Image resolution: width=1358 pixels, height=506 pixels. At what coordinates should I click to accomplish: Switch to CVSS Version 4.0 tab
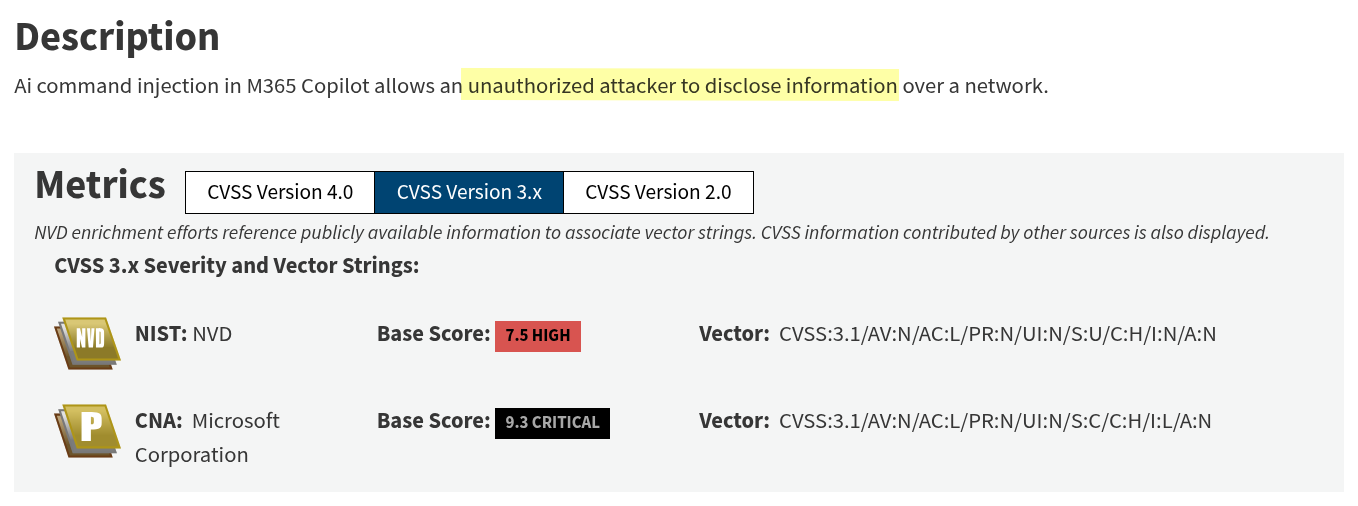[280, 192]
